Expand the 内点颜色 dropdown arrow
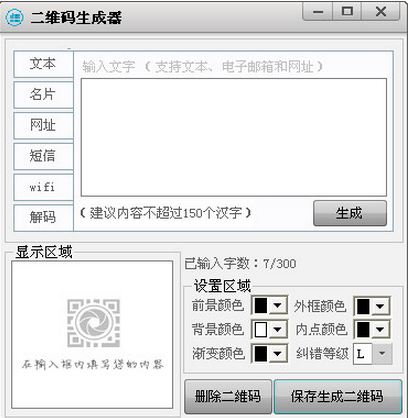Viewport: 408px width, 418px height. (380, 329)
